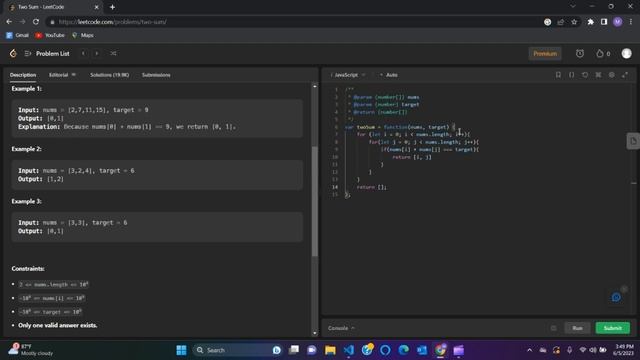
Task: Open the JavaScript language dropdown
Action: (x=348, y=75)
